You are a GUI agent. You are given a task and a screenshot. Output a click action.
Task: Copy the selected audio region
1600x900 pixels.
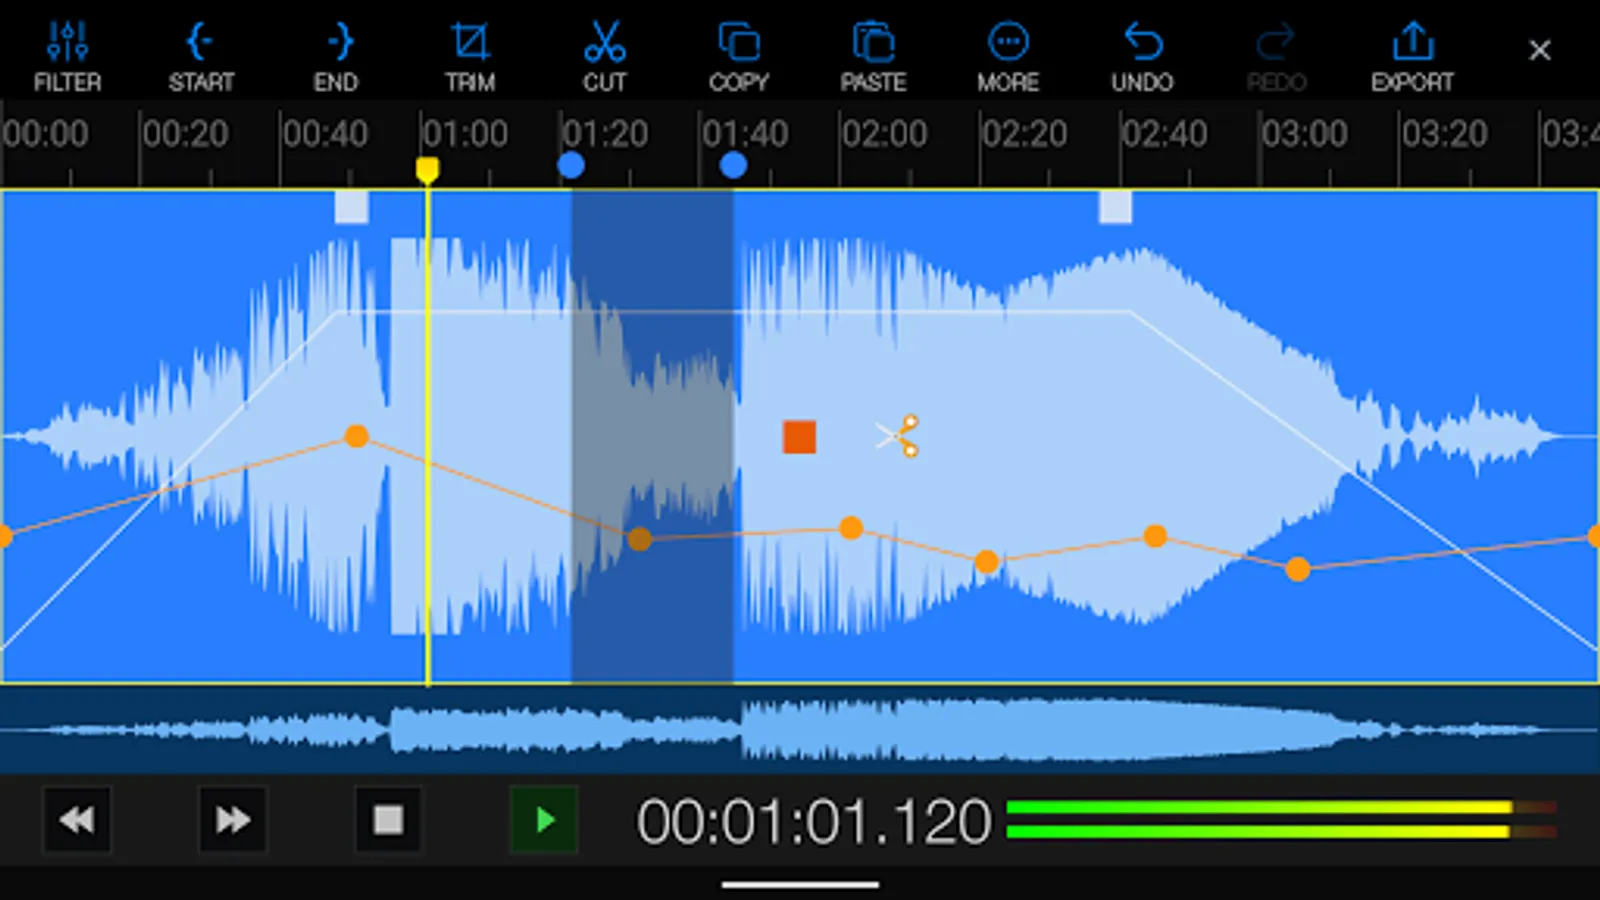tap(739, 58)
